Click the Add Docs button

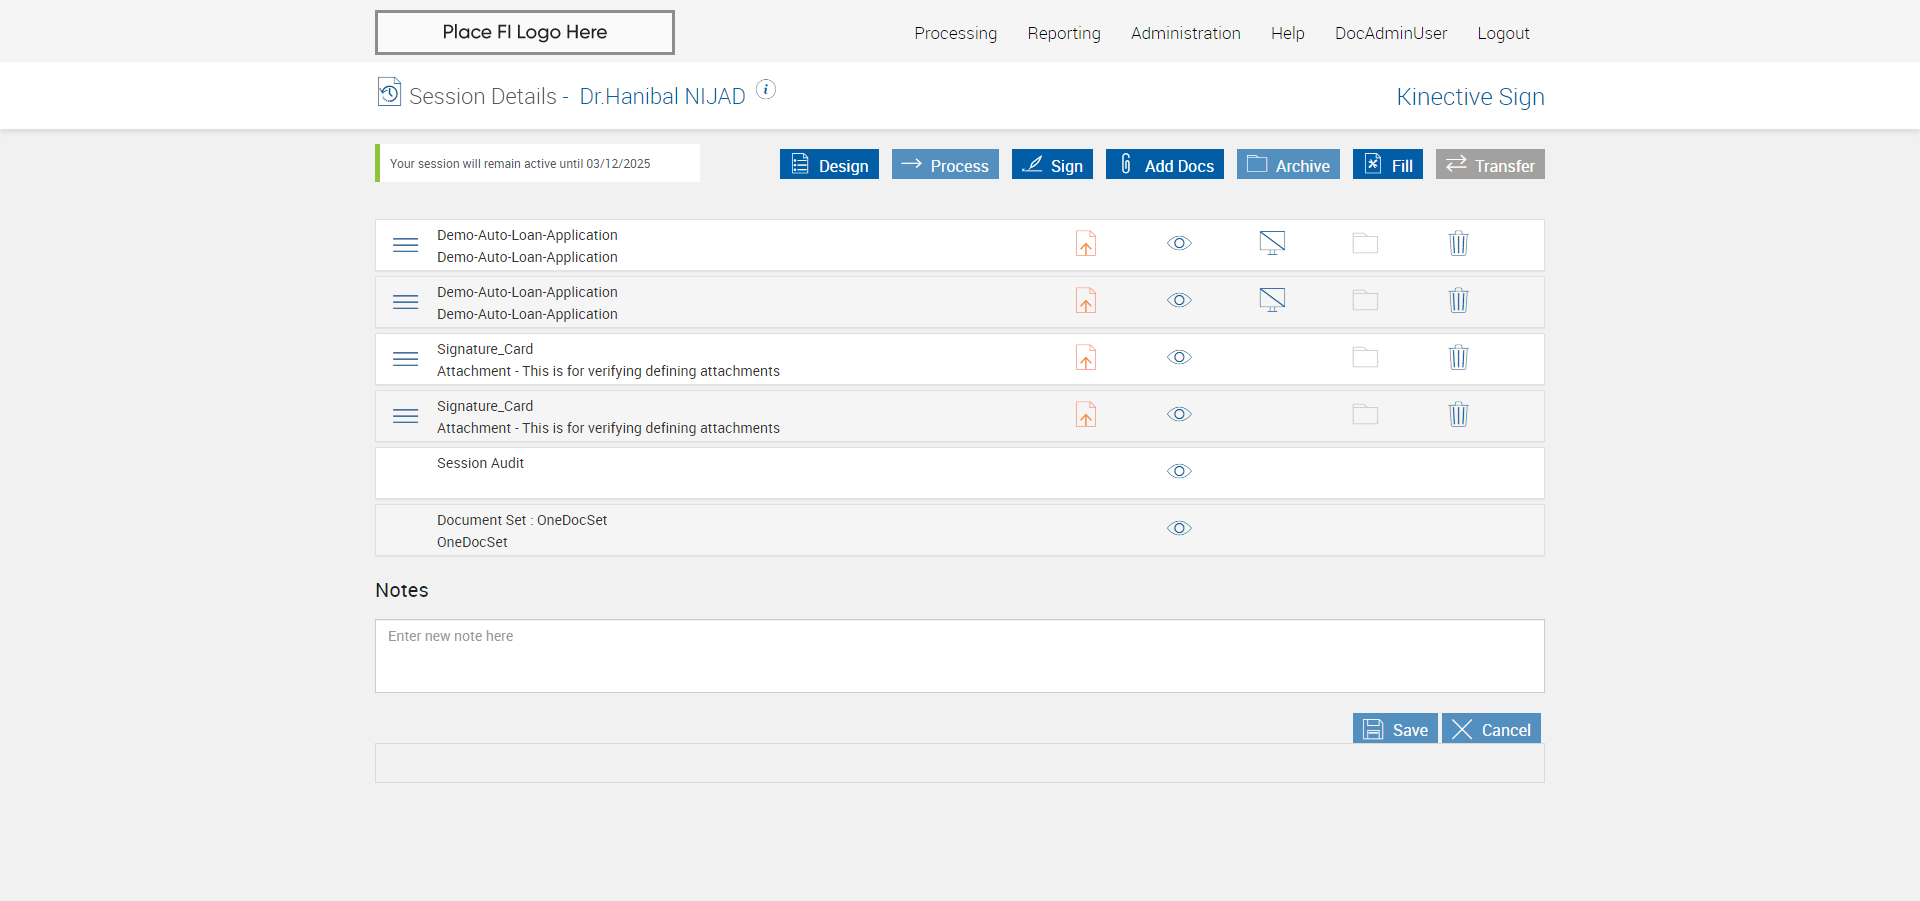coord(1164,165)
